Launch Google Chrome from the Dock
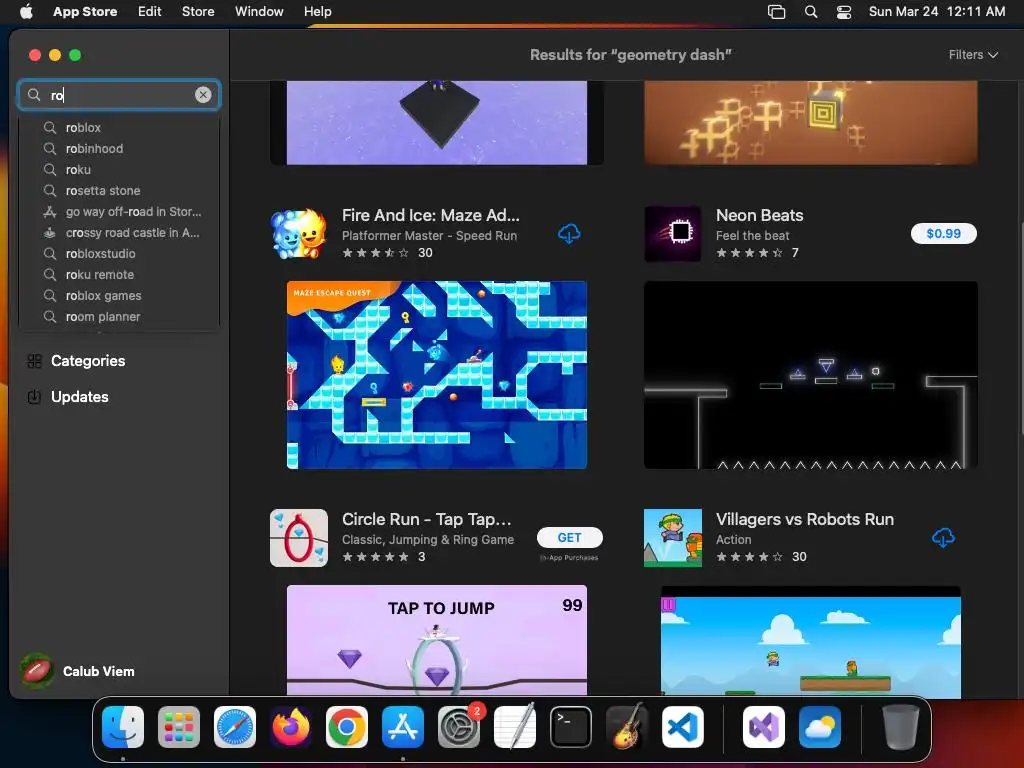Image resolution: width=1024 pixels, height=768 pixels. coord(347,727)
